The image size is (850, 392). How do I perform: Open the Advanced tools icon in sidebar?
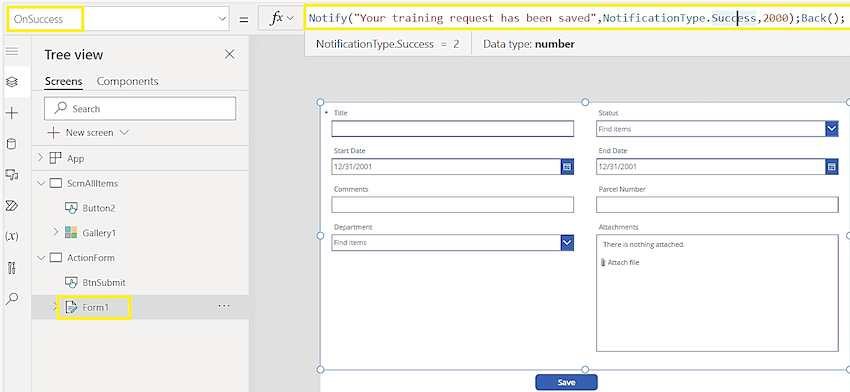(x=12, y=267)
